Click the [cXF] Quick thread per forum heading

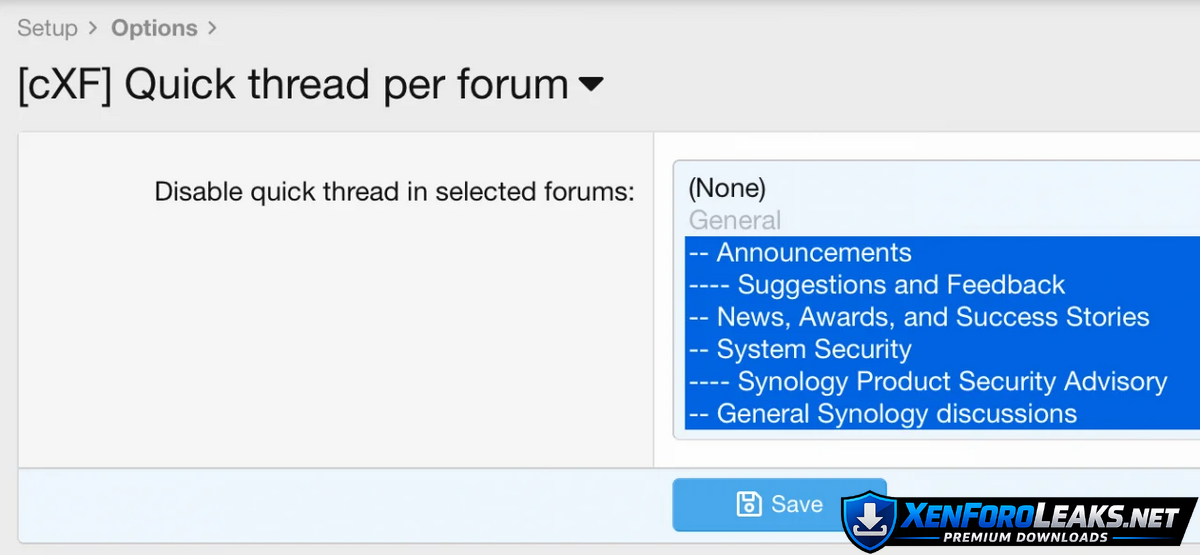click(293, 85)
